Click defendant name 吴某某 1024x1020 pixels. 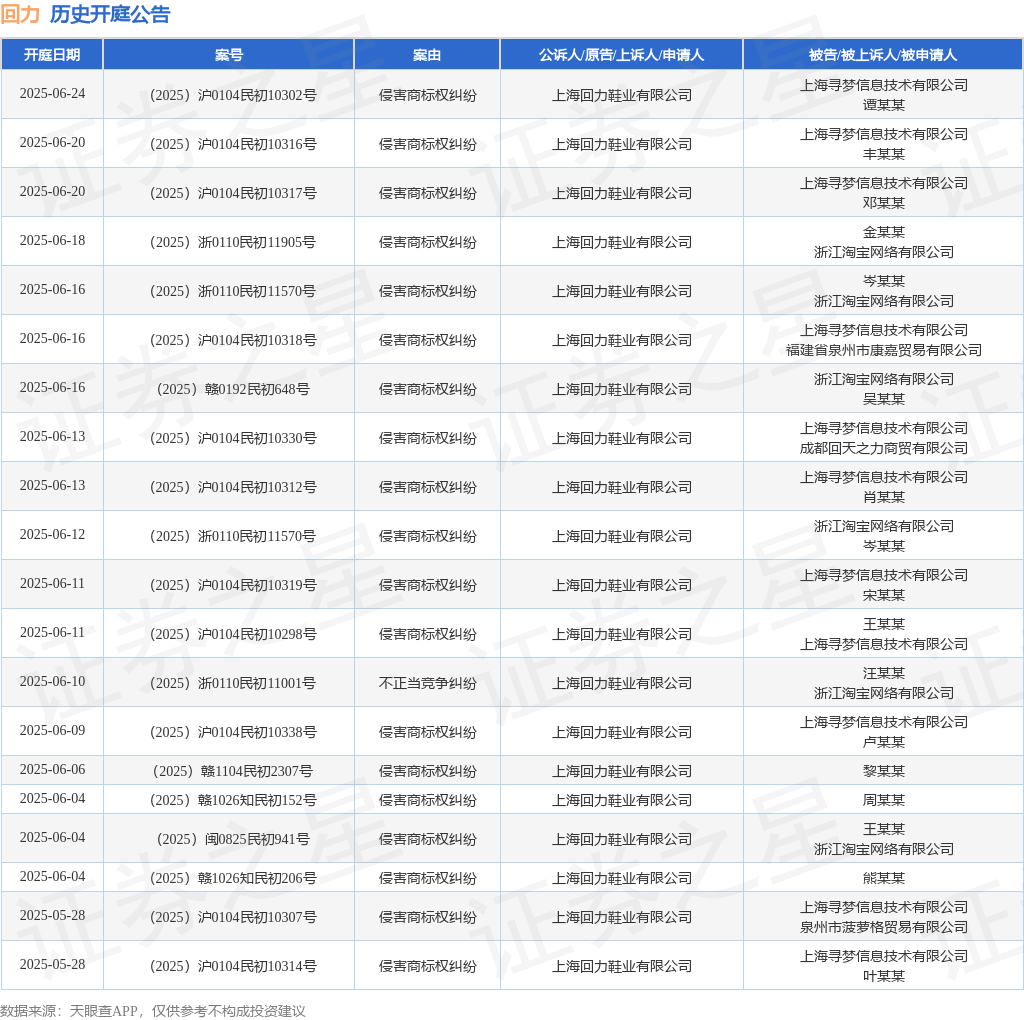point(884,399)
